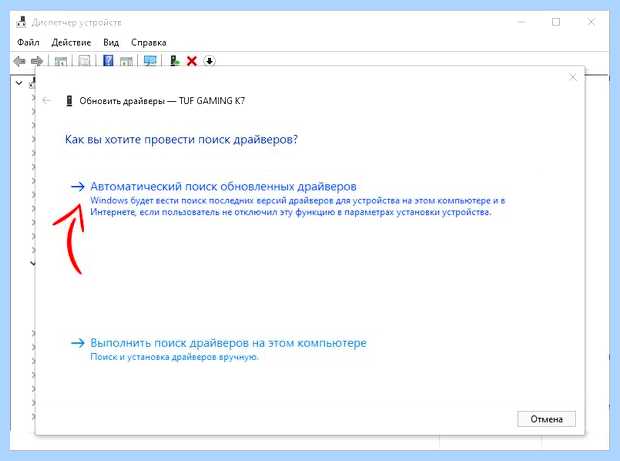Choose Выполнить поиск драйверов на этом компьютере

(228, 343)
